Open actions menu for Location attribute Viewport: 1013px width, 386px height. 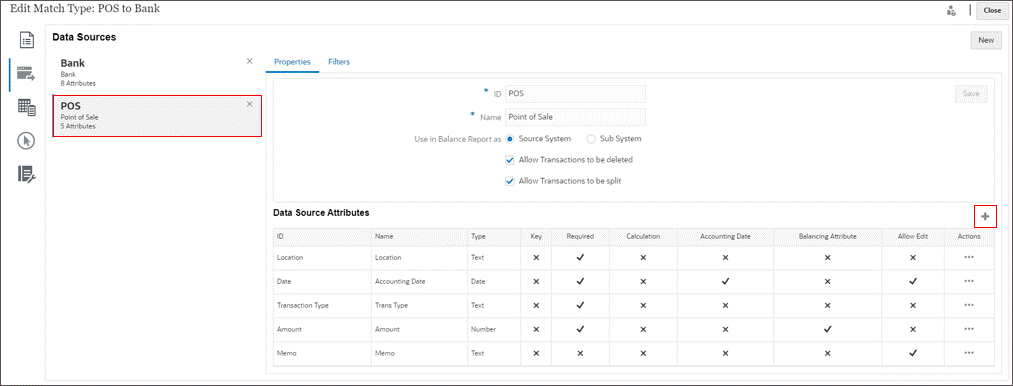968,257
